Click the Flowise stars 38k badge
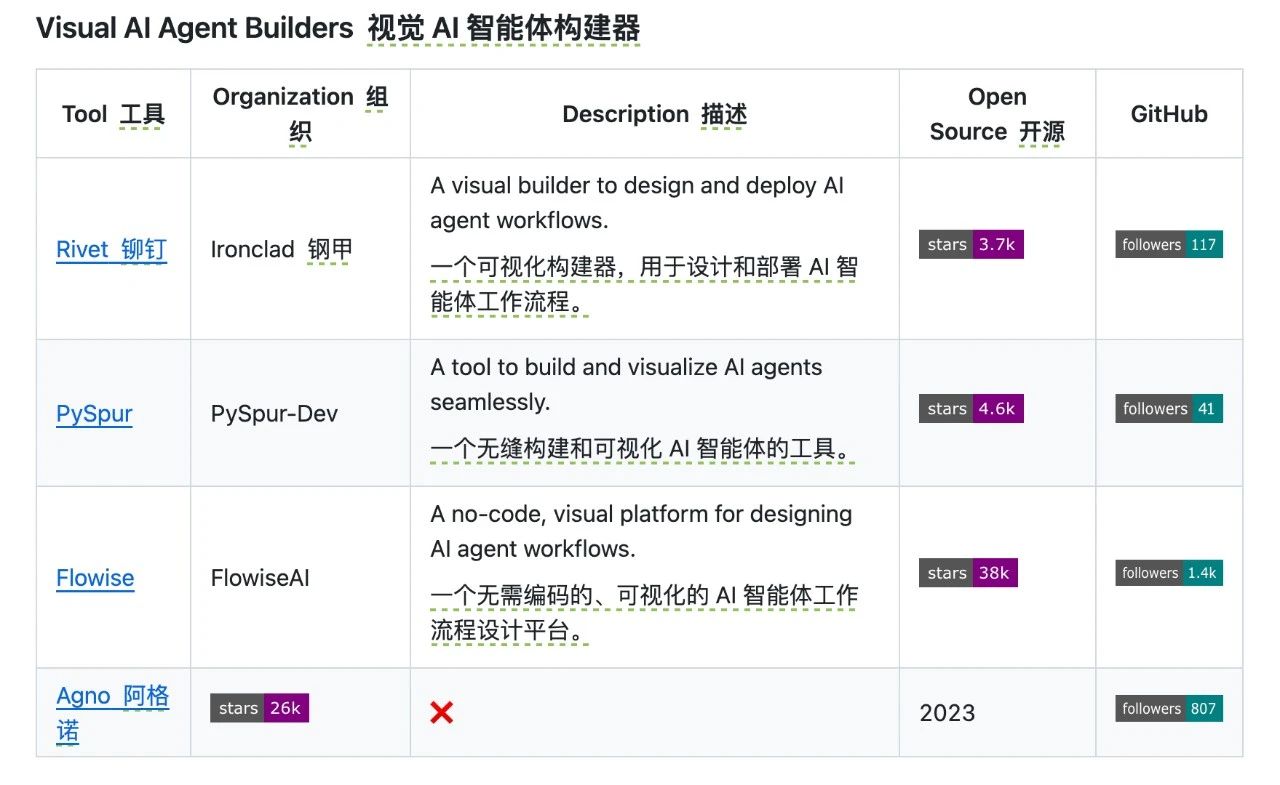 click(968, 572)
